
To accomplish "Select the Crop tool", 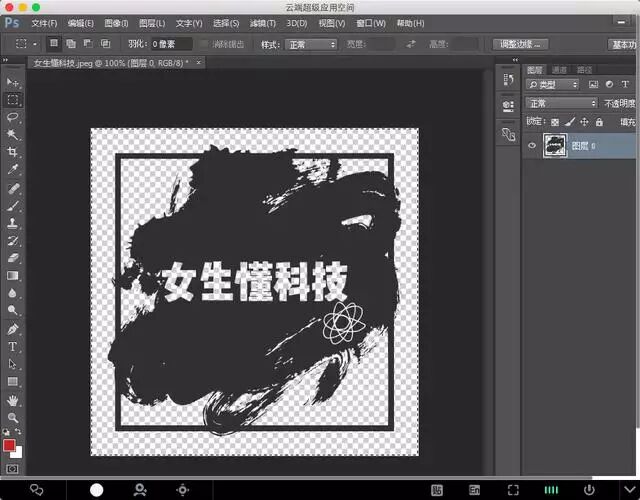I will point(12,152).
